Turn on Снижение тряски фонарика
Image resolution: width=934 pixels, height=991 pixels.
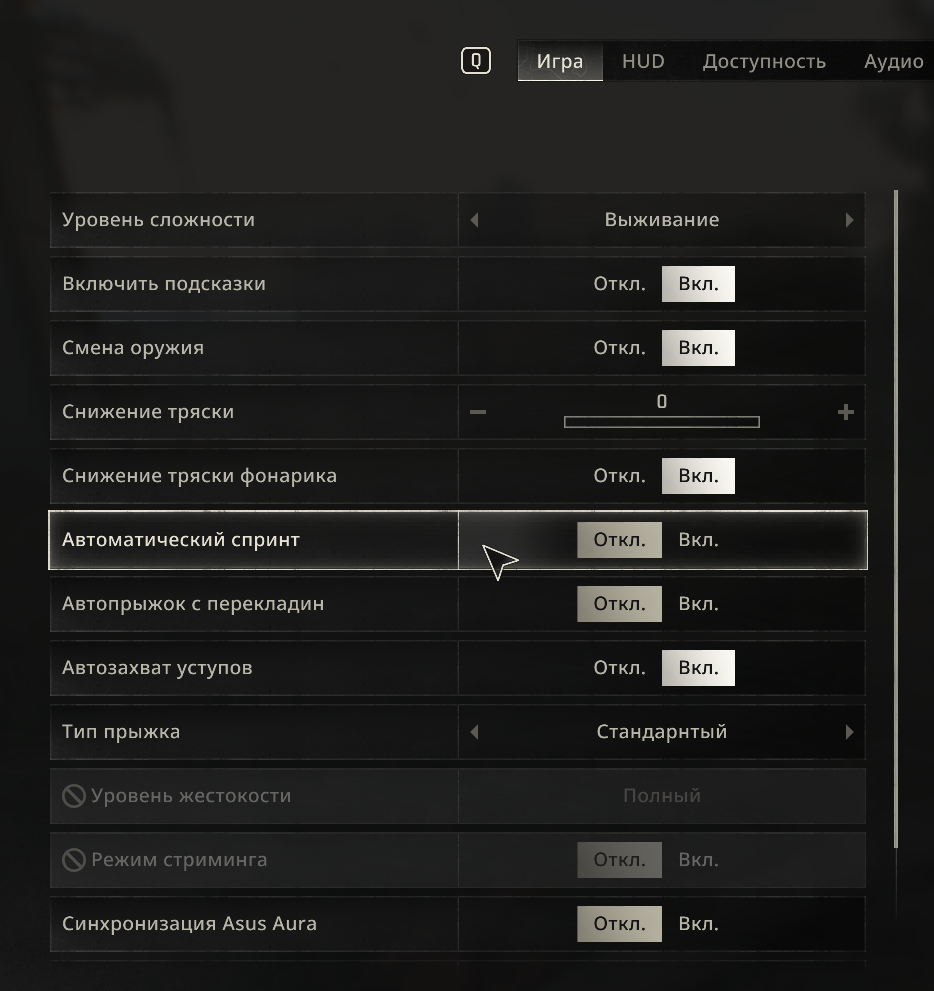(698, 476)
